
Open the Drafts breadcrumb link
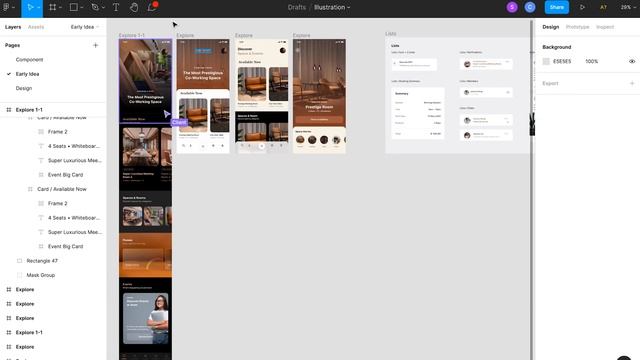[297, 7]
